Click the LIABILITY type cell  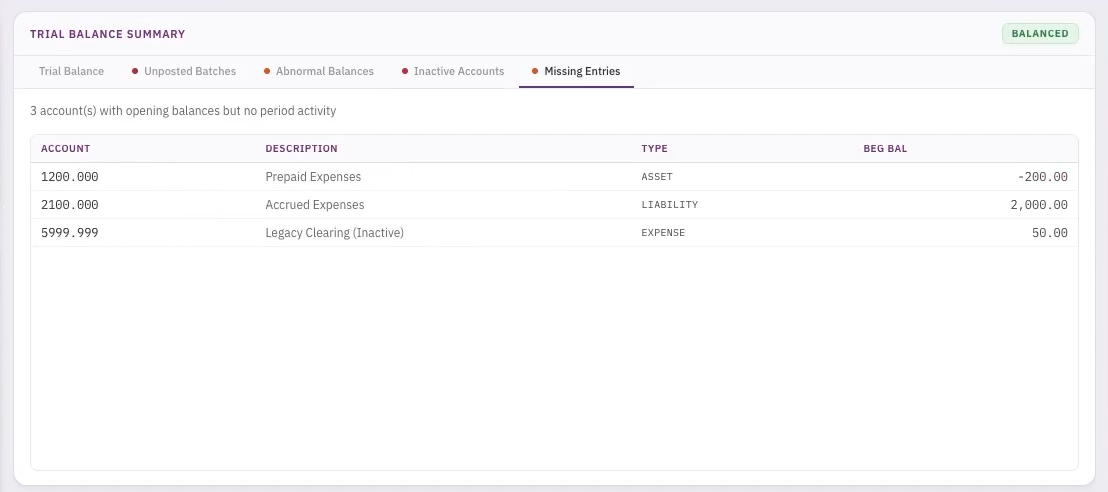669,205
